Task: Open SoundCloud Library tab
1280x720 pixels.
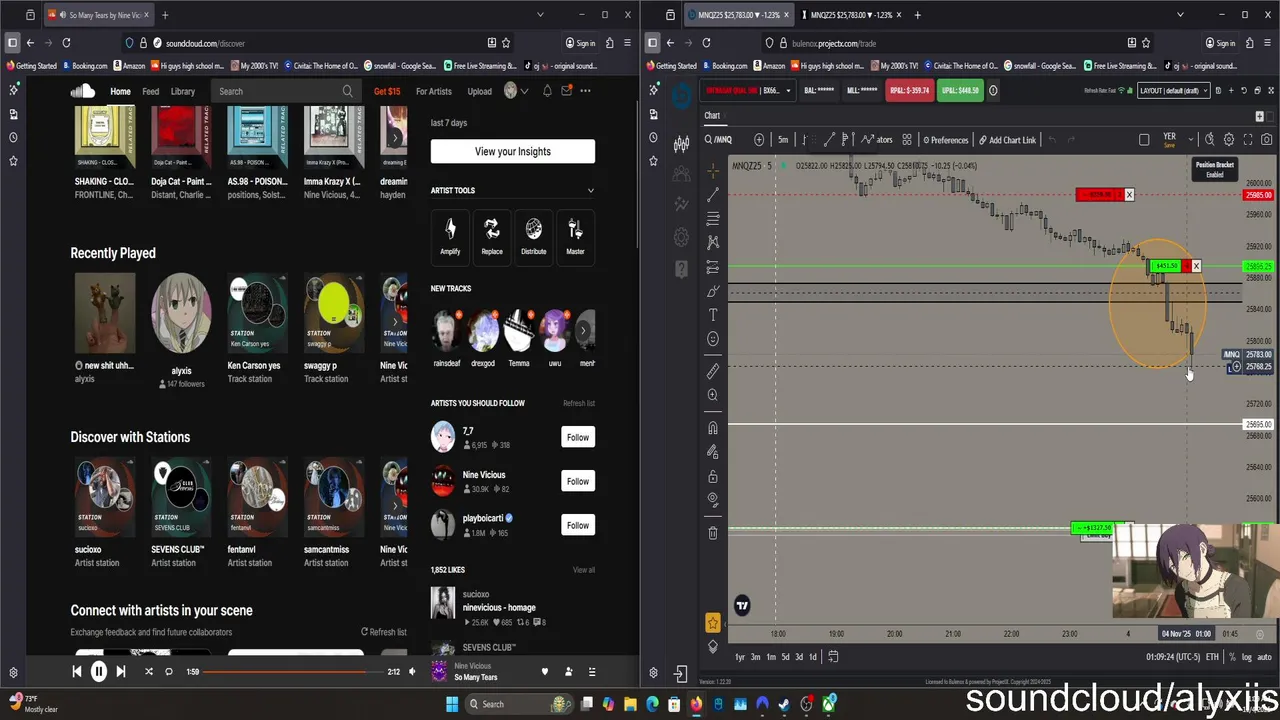Action: (x=183, y=91)
